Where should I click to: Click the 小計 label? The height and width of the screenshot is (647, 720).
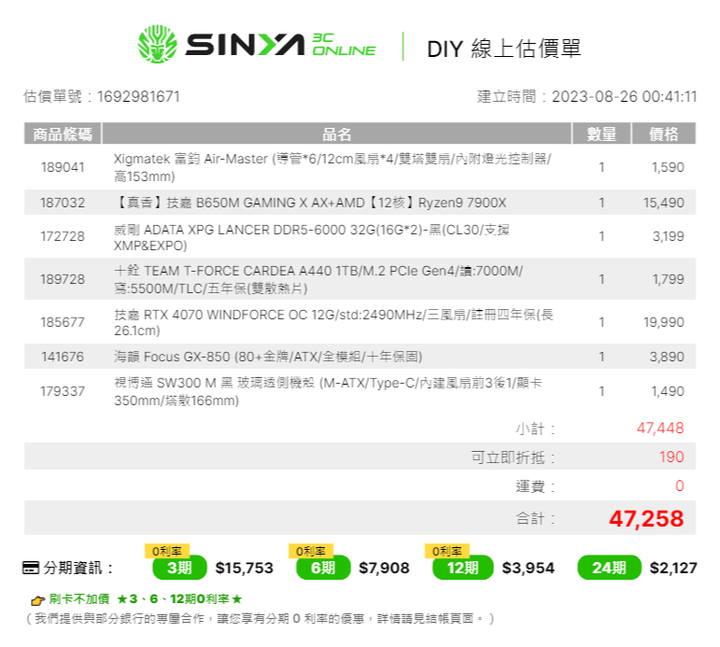[535, 429]
